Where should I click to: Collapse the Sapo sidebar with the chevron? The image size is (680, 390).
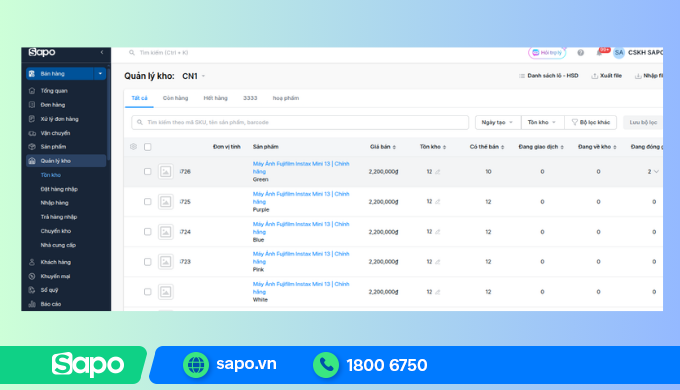tap(102, 52)
